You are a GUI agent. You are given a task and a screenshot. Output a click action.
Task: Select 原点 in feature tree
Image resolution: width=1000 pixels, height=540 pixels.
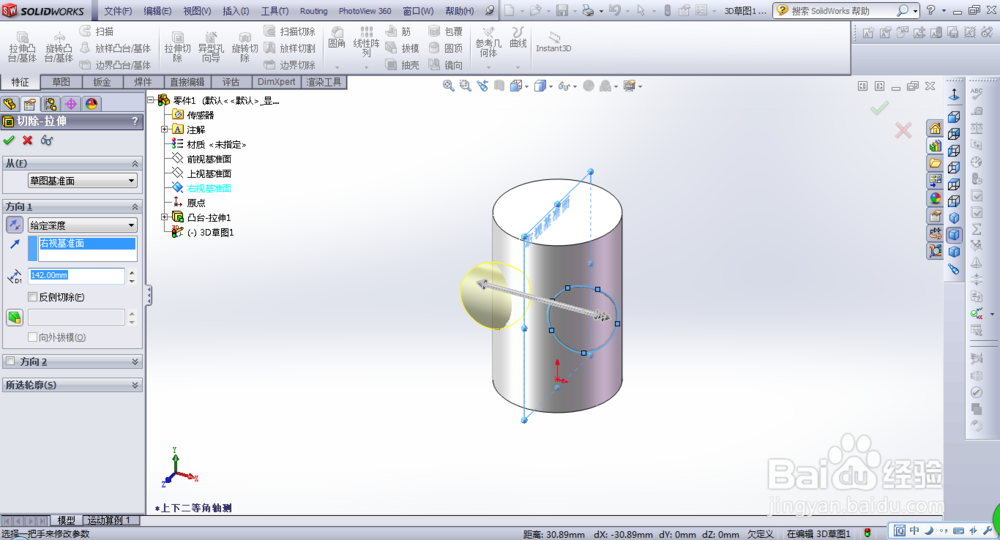click(x=196, y=203)
